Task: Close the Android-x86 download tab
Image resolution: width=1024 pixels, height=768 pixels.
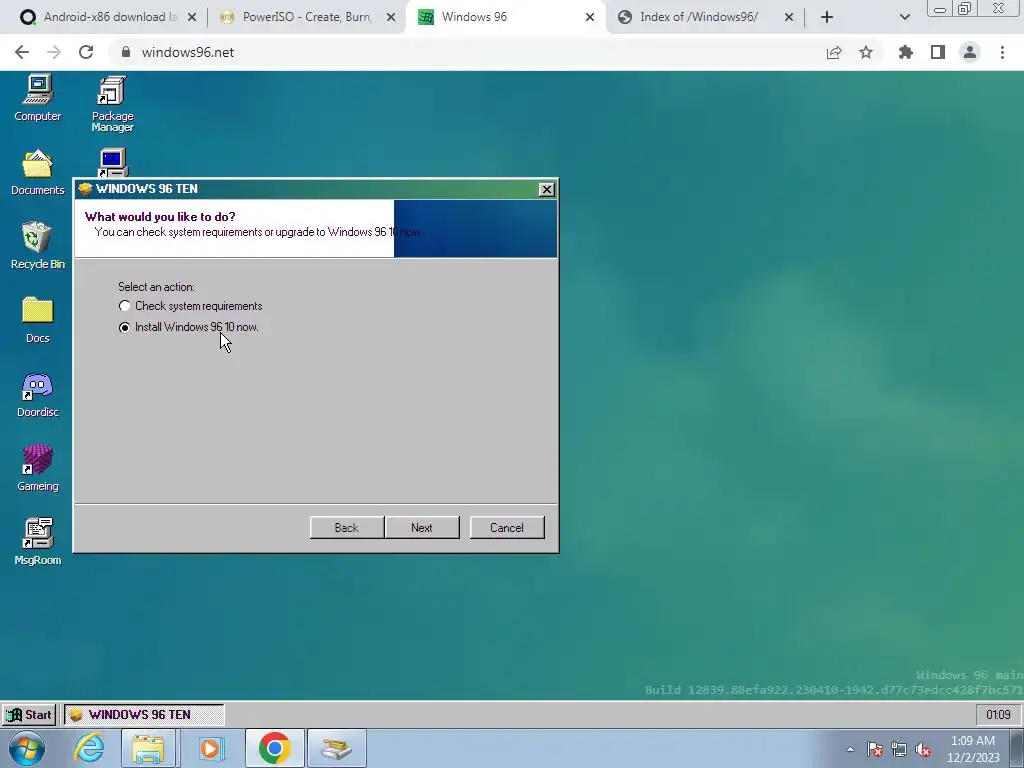Action: (x=192, y=18)
